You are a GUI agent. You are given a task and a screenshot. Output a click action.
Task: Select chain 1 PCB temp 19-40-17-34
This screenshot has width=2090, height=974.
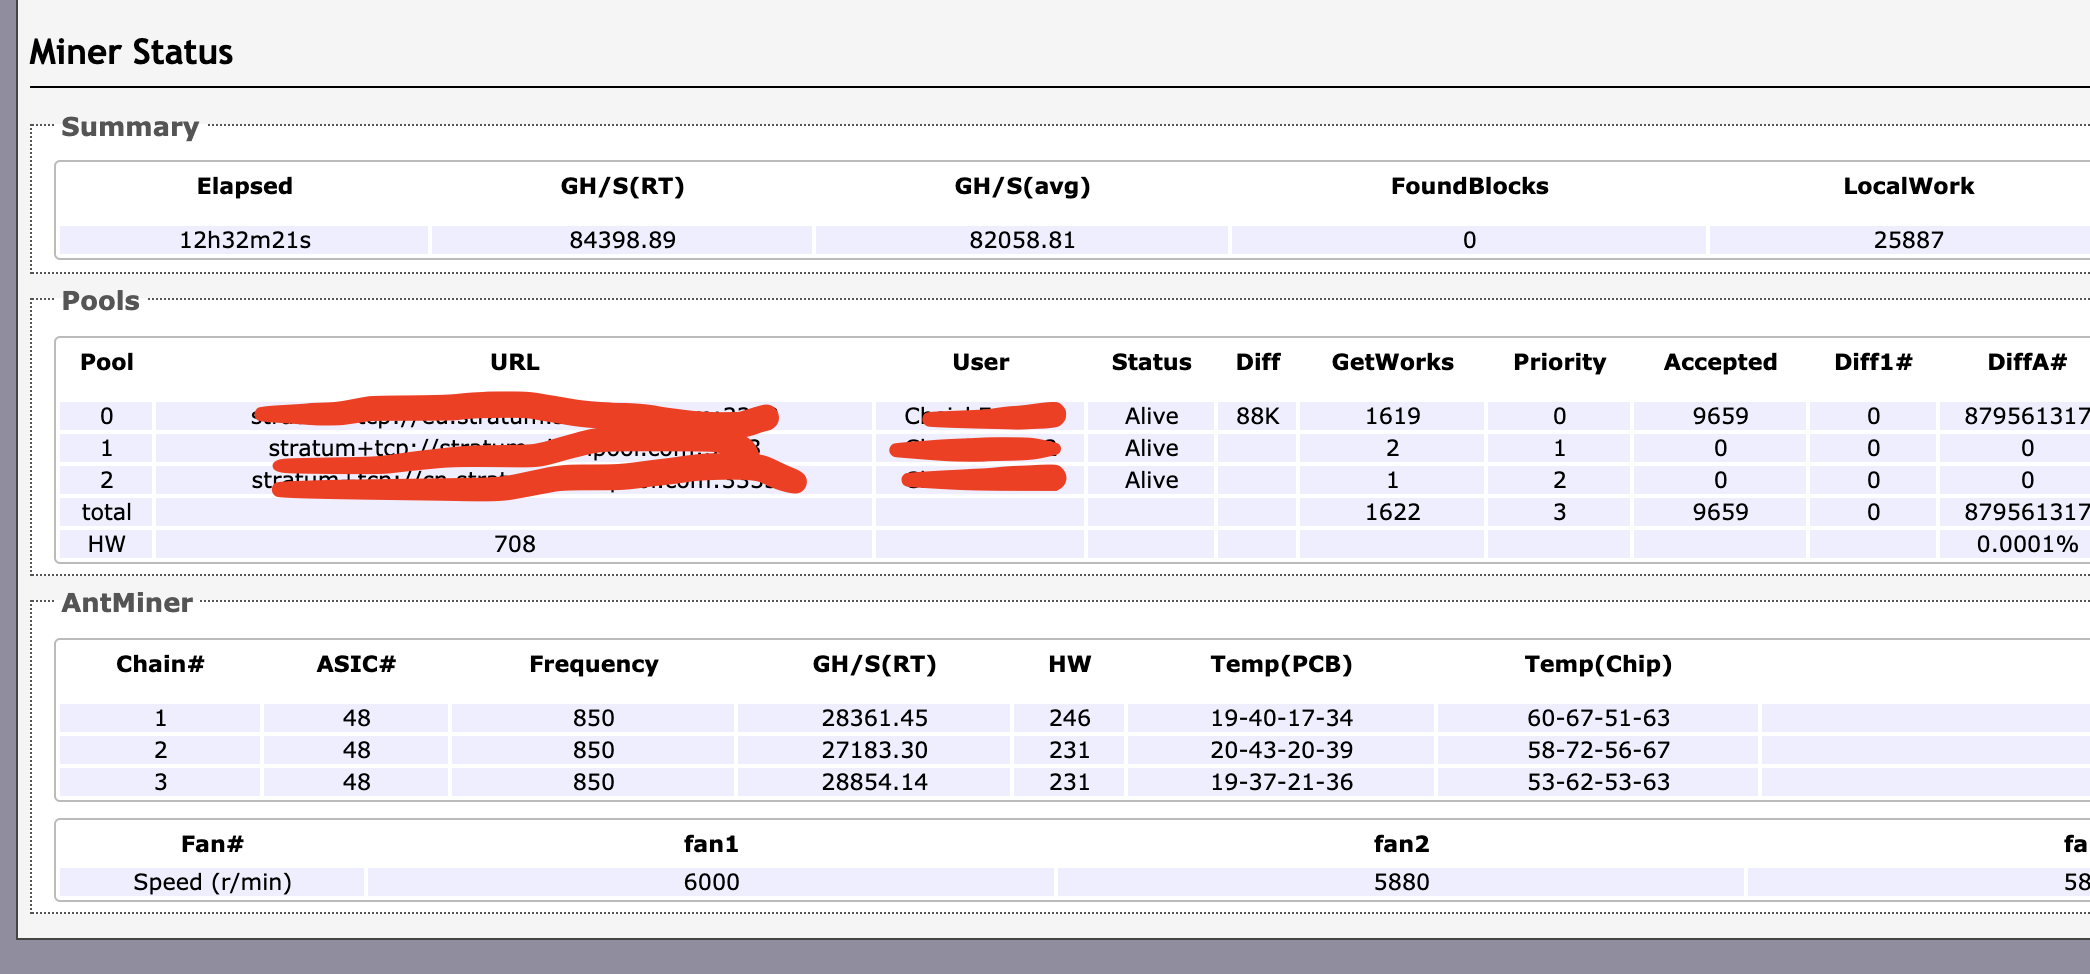(x=1281, y=718)
